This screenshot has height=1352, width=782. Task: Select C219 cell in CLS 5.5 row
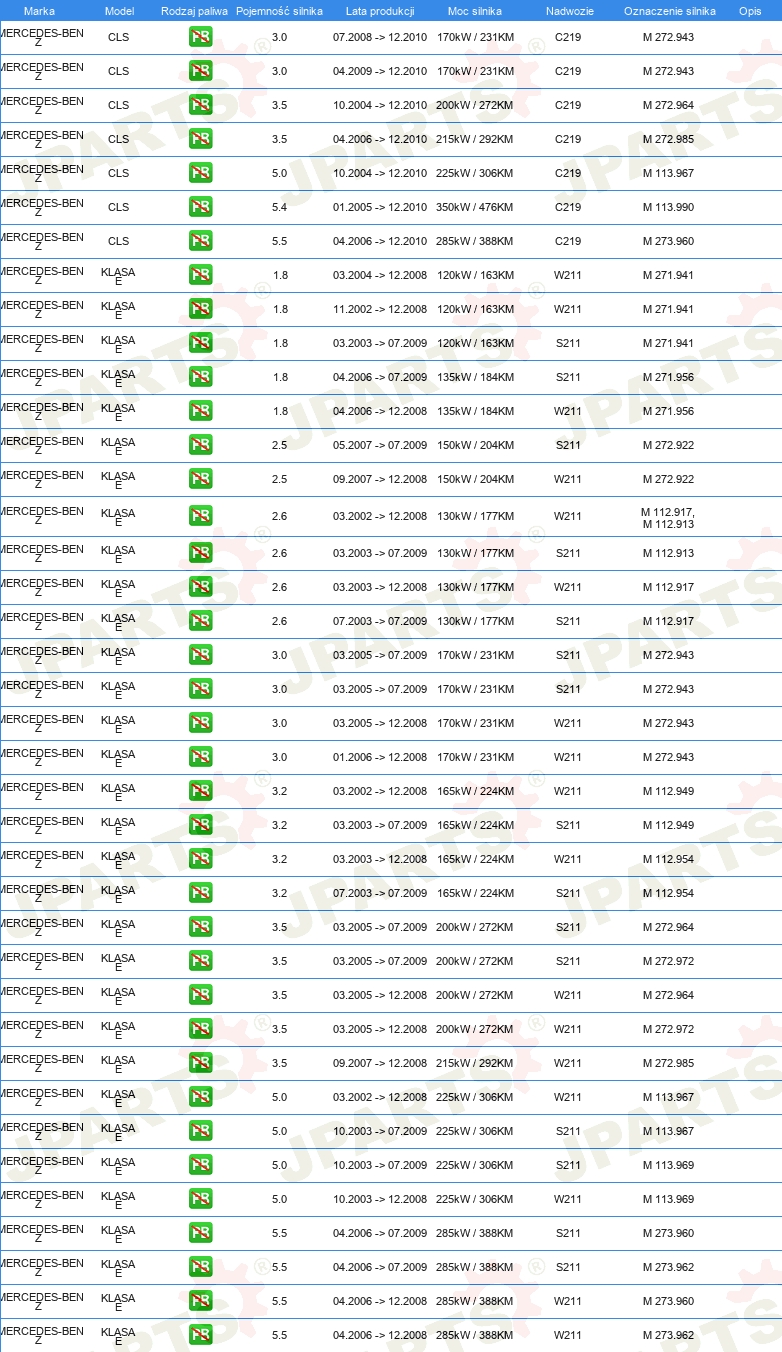568,241
